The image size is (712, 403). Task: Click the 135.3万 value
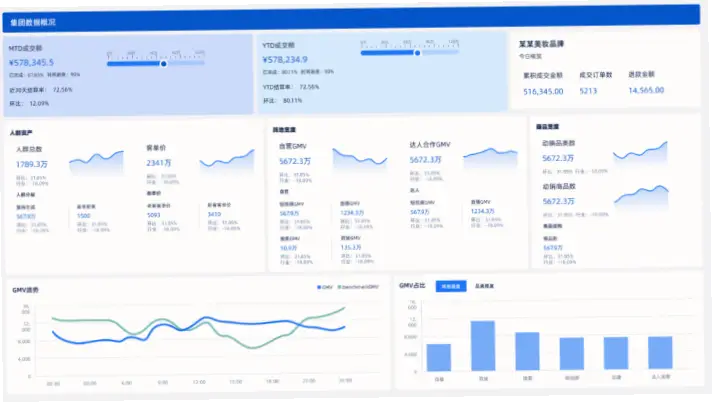tap(351, 247)
